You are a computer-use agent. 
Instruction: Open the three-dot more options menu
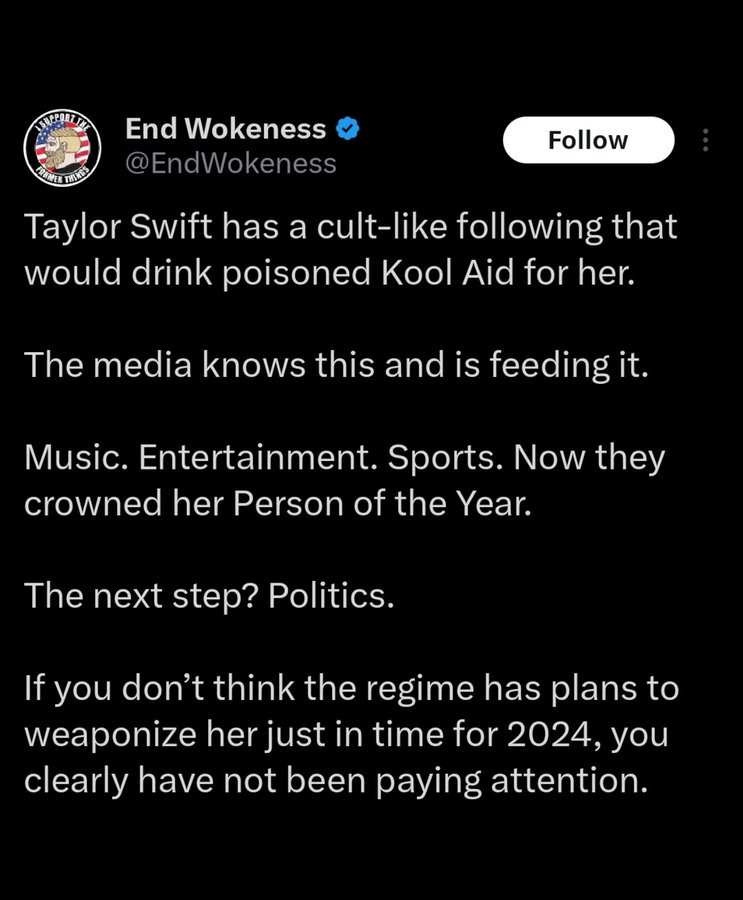point(706,141)
